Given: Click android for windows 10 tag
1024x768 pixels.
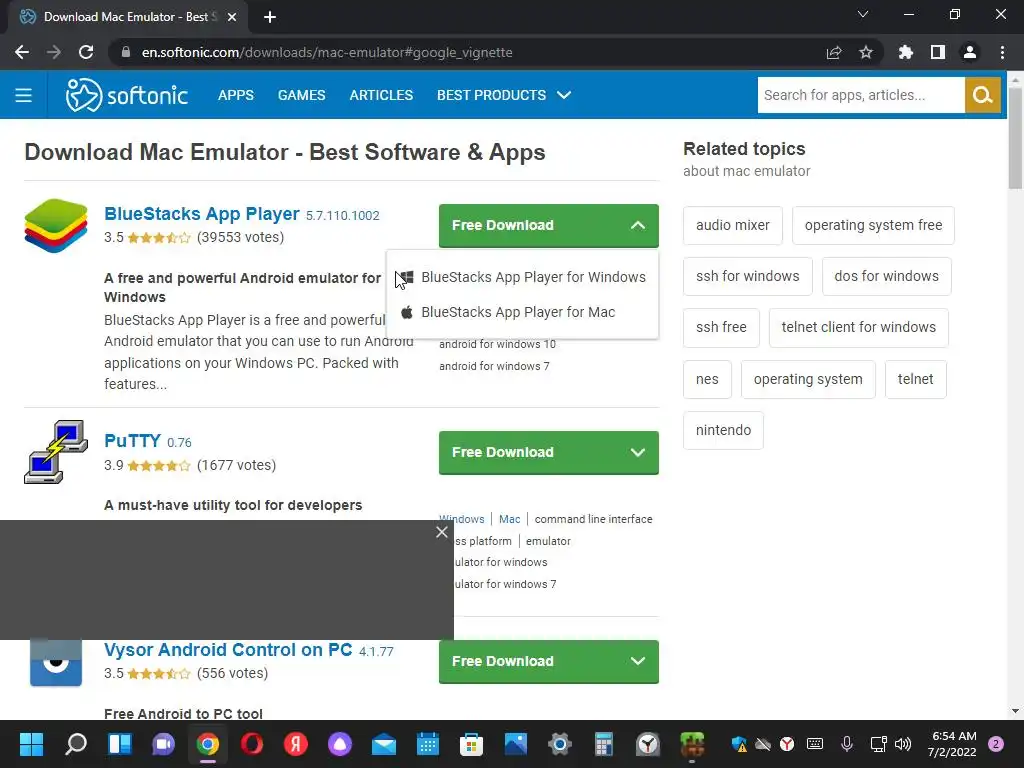Looking at the screenshot, I should 497,344.
